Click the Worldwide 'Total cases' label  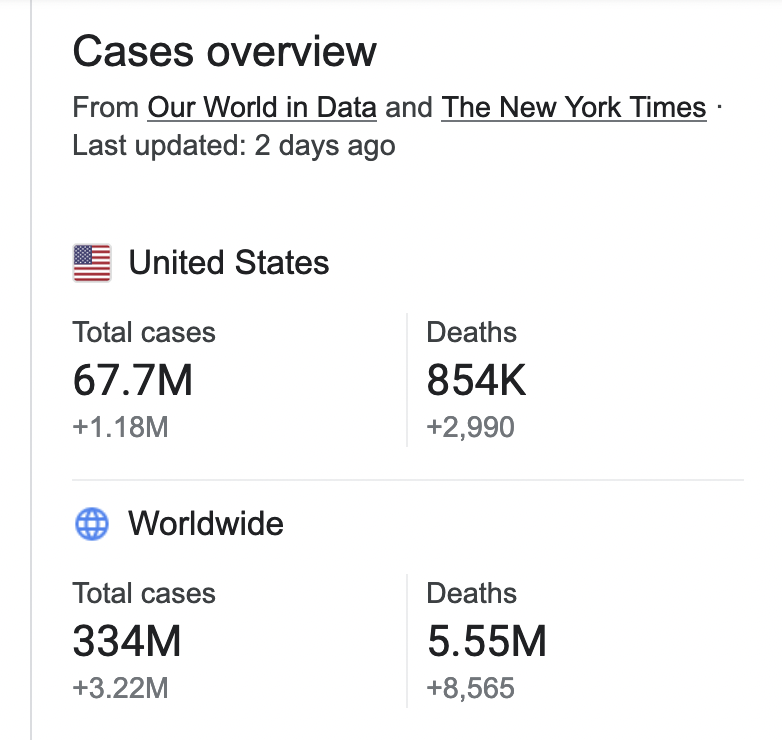coord(144,593)
